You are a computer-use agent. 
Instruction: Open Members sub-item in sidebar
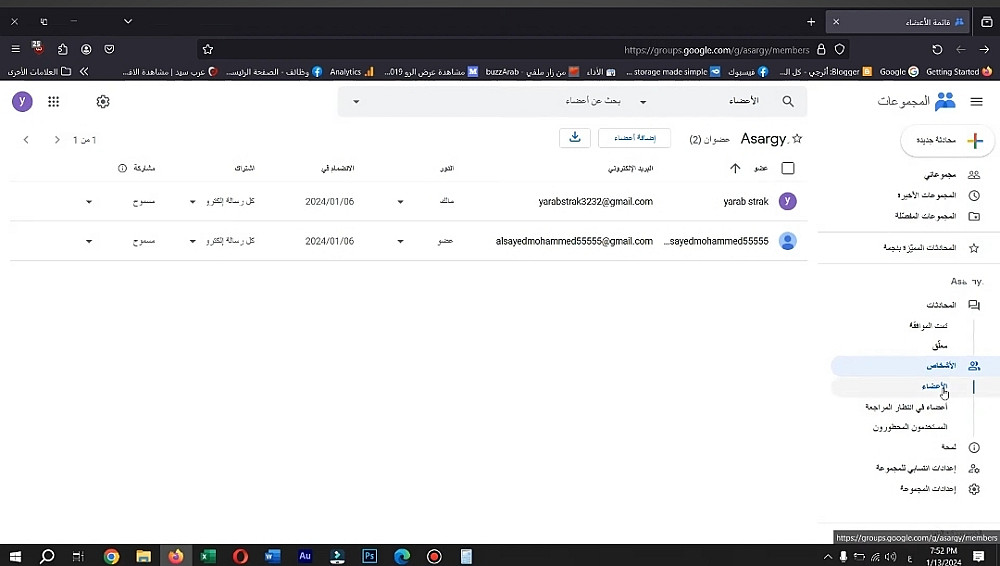tap(934, 386)
